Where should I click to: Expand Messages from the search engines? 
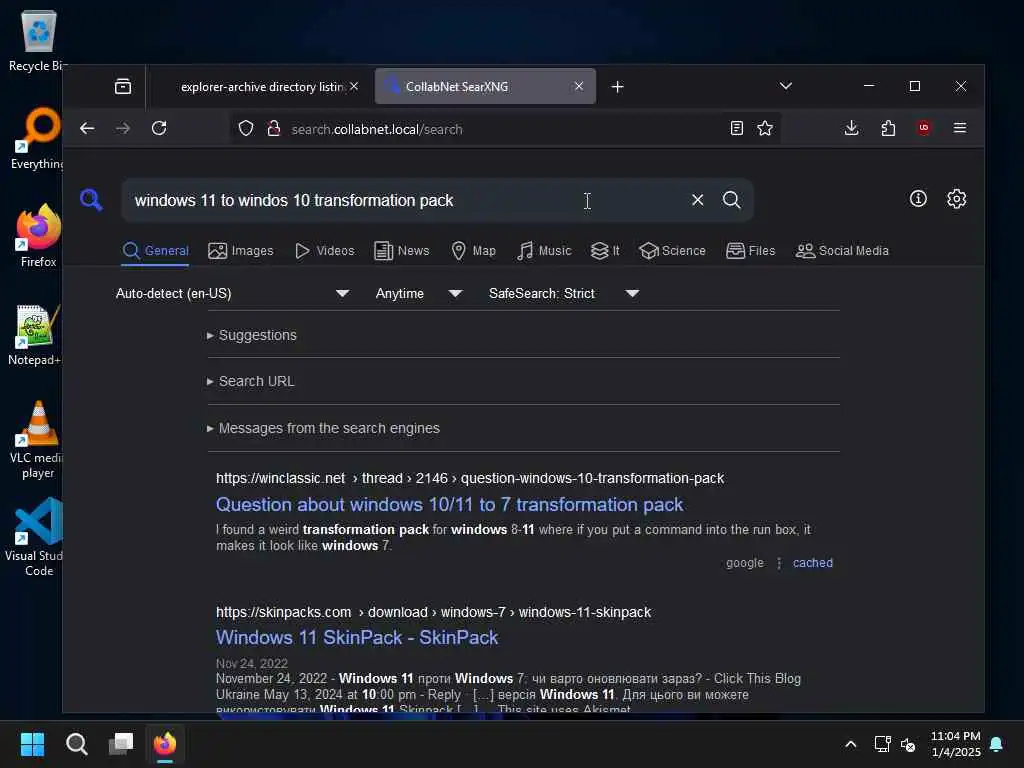324,428
